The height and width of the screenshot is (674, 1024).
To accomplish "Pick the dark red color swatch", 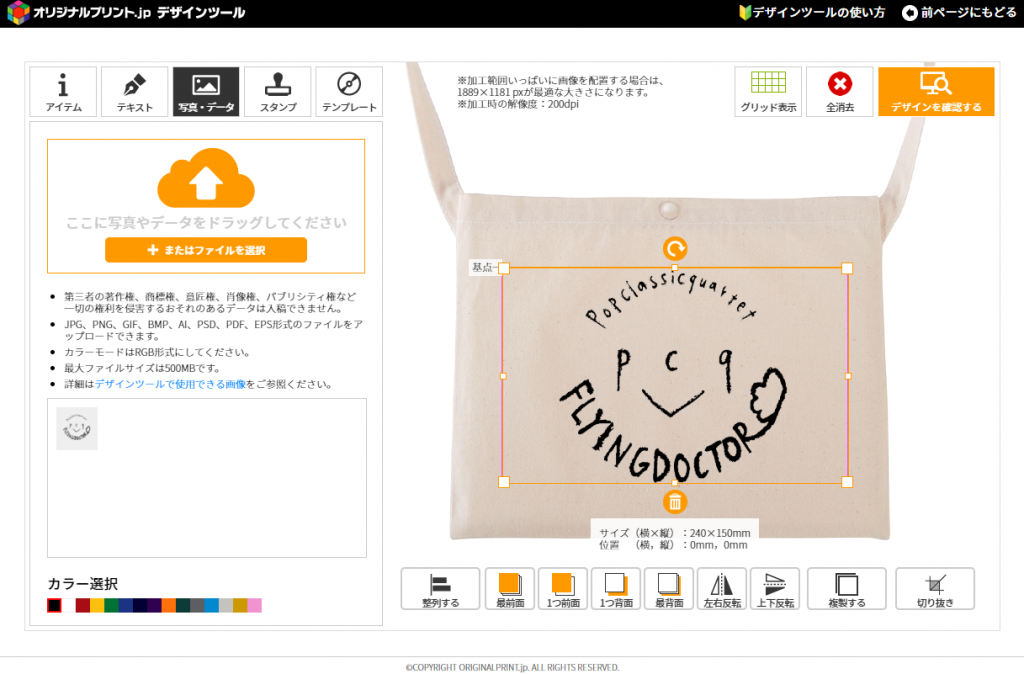I will tap(83, 605).
